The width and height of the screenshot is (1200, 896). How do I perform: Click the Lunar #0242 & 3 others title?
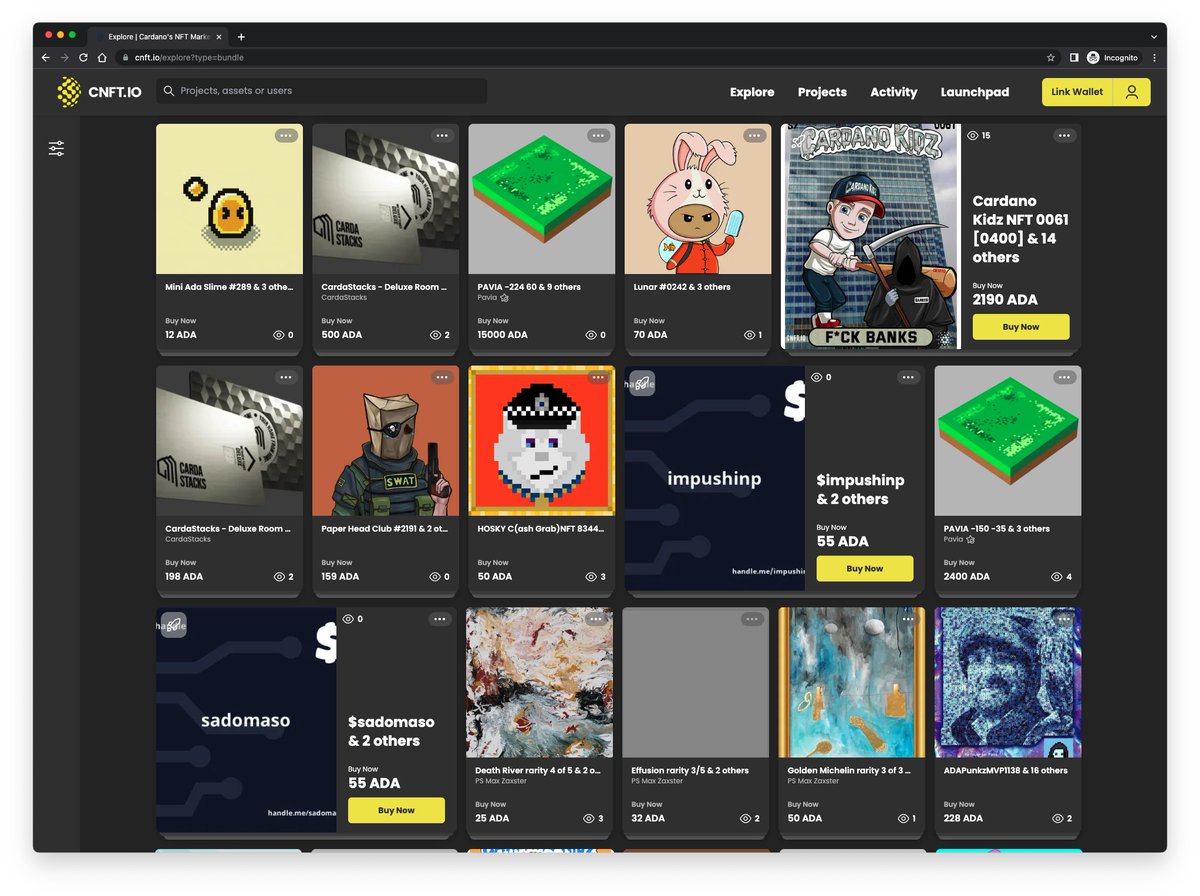click(682, 287)
